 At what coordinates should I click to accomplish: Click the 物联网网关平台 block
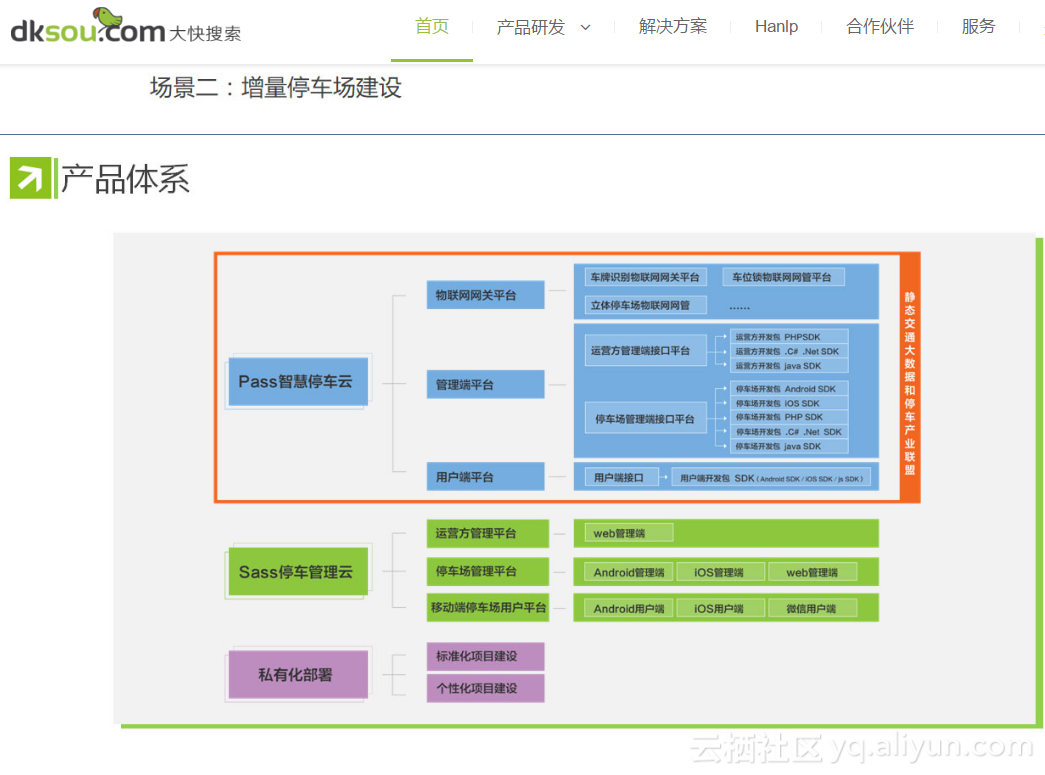[485, 295]
